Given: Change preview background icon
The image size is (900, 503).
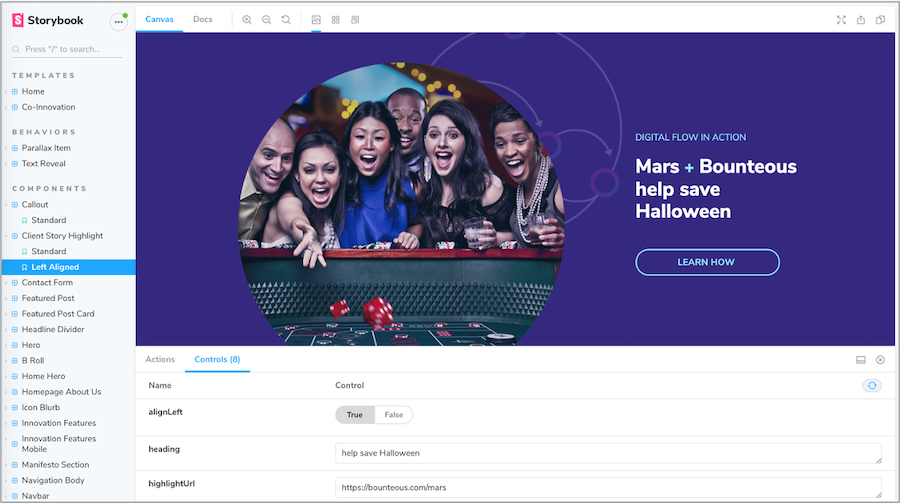Looking at the screenshot, I should [316, 20].
